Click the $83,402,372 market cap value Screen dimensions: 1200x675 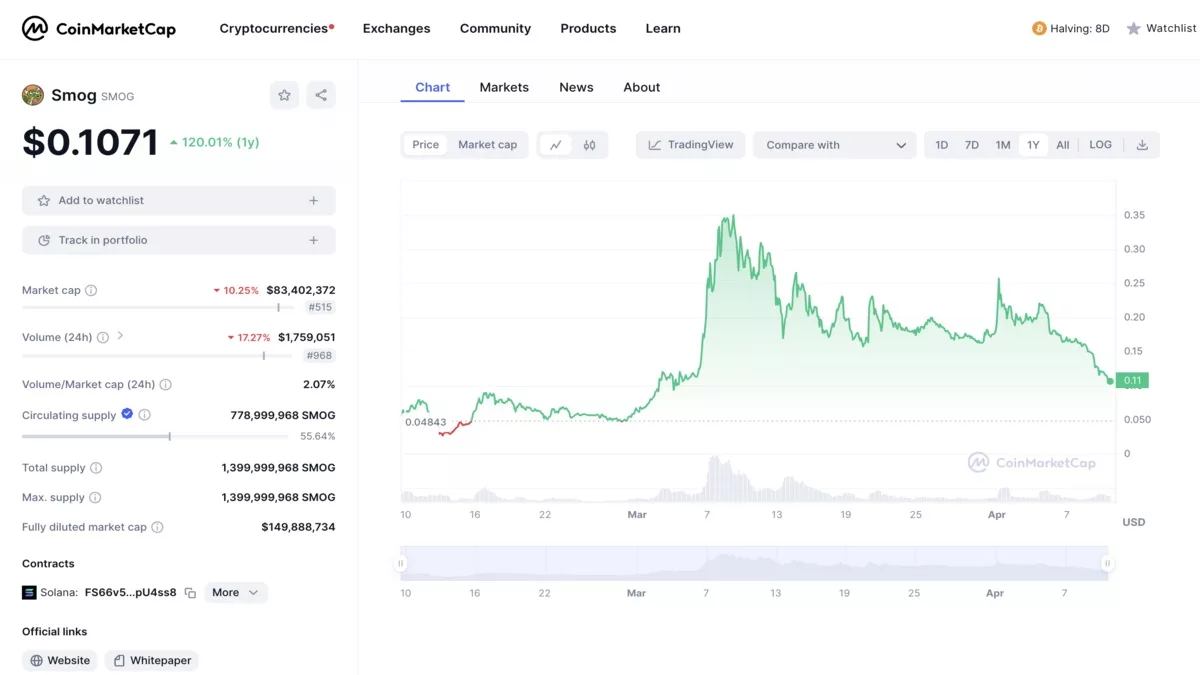coord(301,290)
